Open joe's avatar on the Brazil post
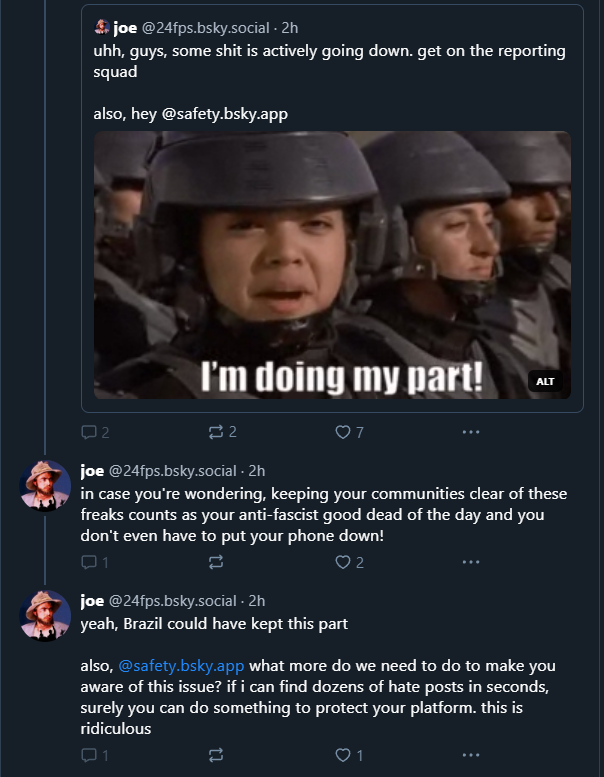The image size is (604, 777). pyautogui.click(x=45, y=615)
